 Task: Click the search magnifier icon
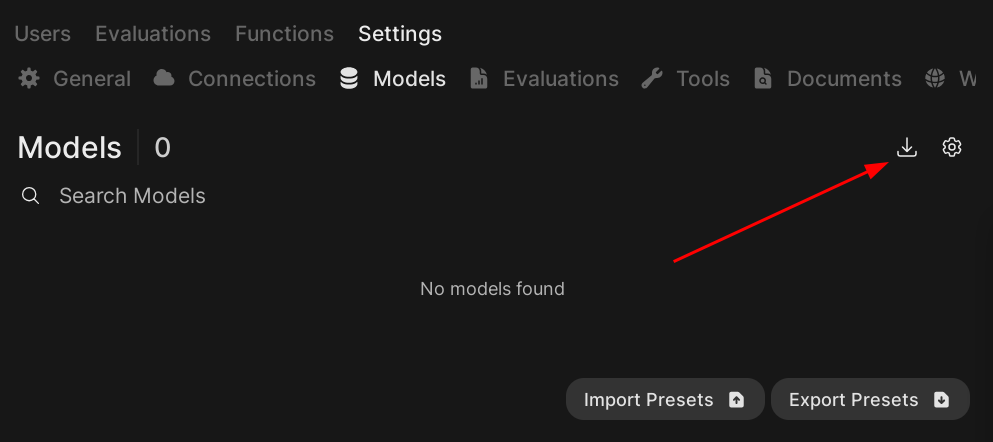coord(31,196)
